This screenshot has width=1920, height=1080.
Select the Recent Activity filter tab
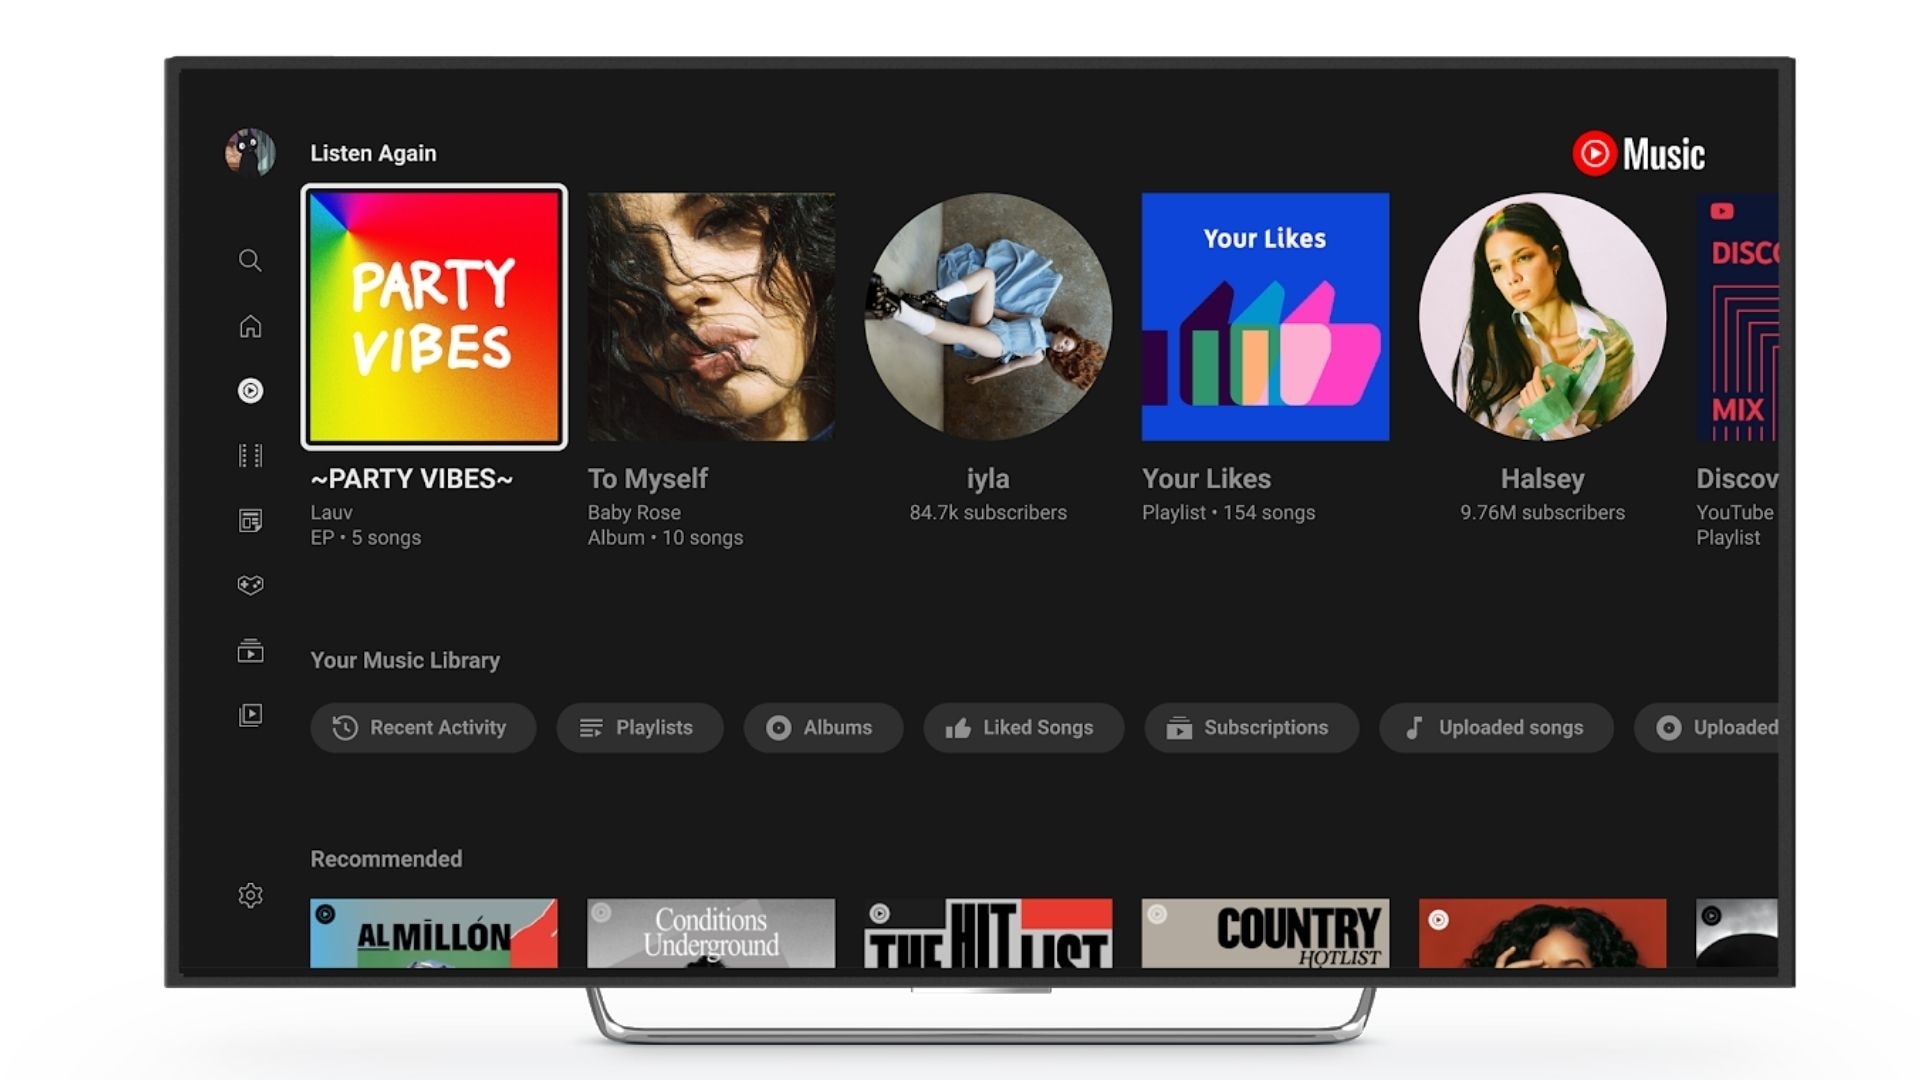[x=422, y=727]
